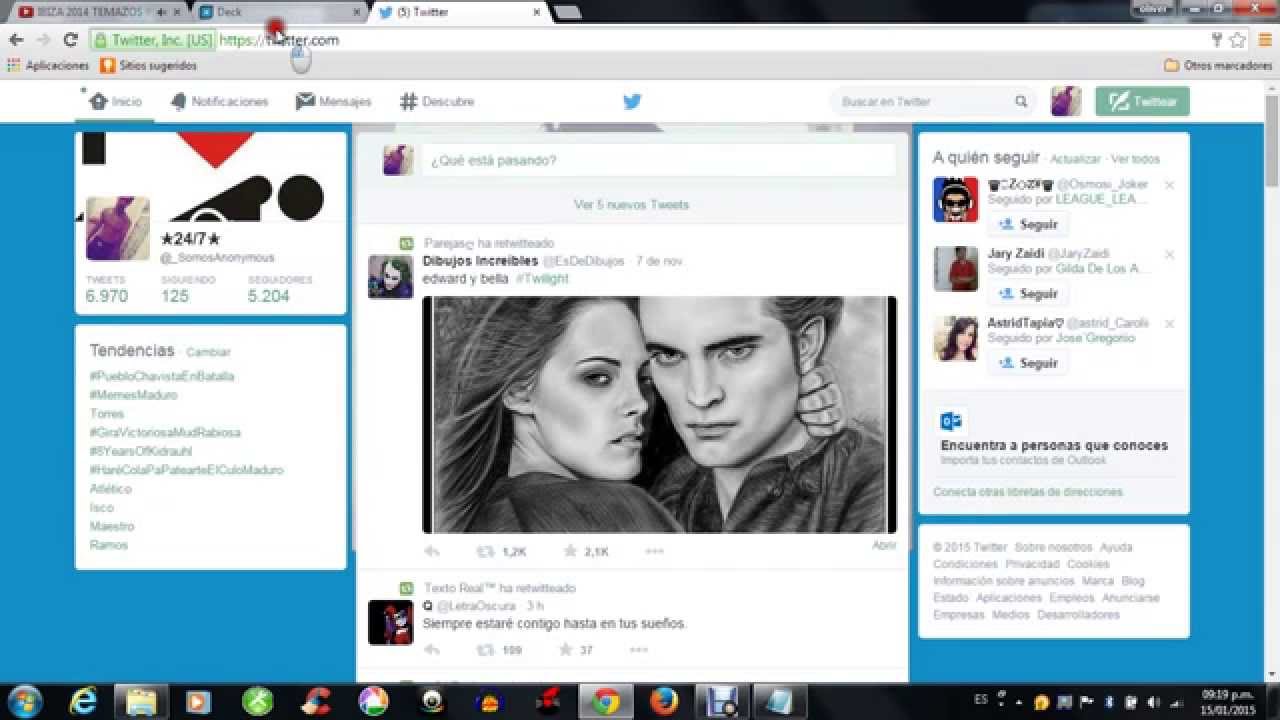Click the 125 Siguiendo count

click(x=175, y=296)
